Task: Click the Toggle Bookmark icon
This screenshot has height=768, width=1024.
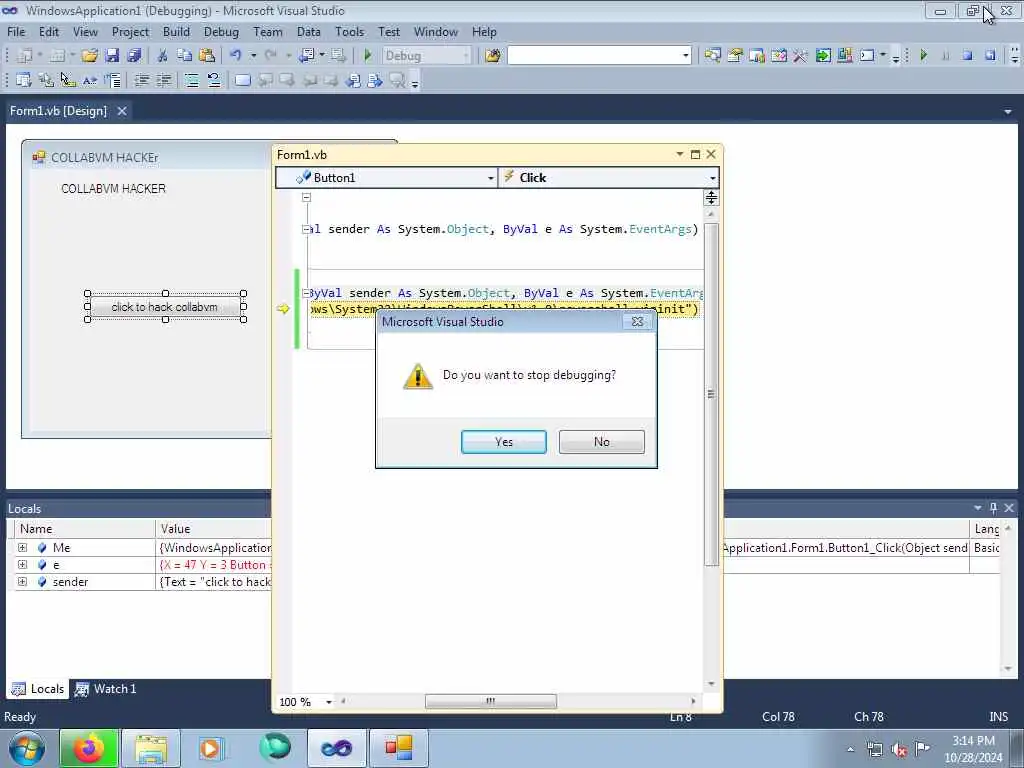Action: [242, 80]
